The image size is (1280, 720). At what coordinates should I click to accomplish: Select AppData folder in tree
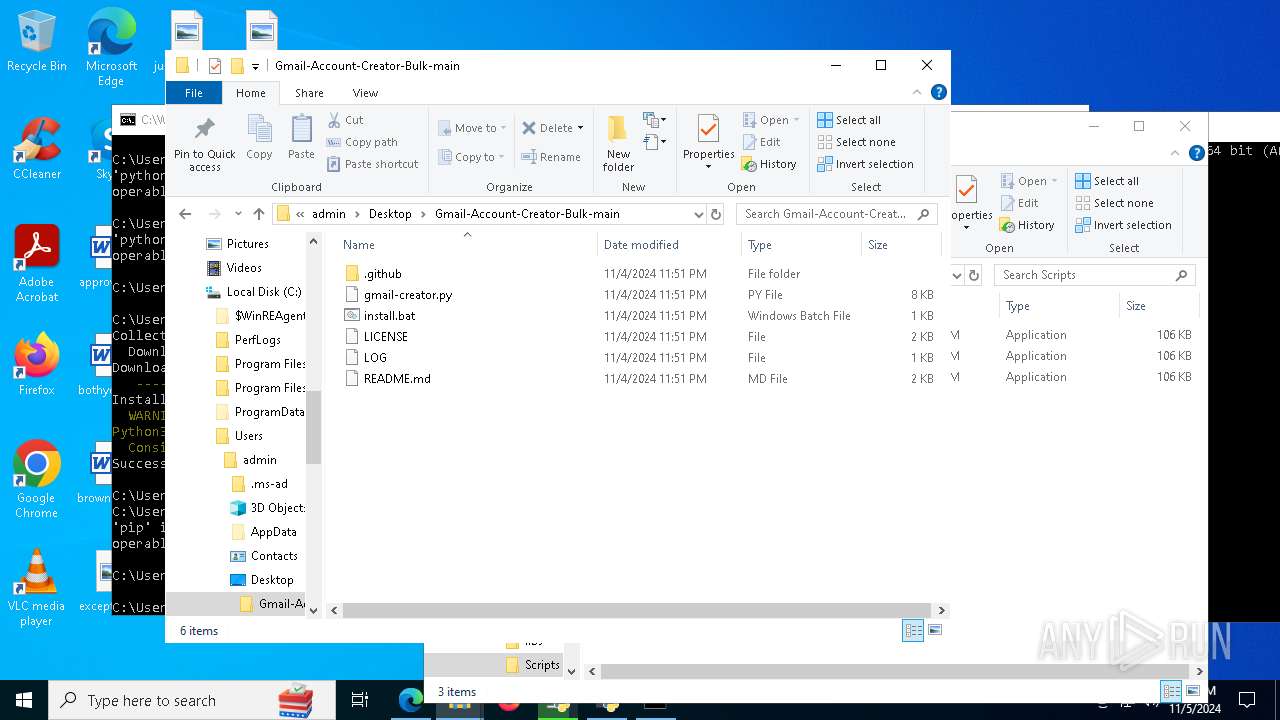click(x=273, y=532)
